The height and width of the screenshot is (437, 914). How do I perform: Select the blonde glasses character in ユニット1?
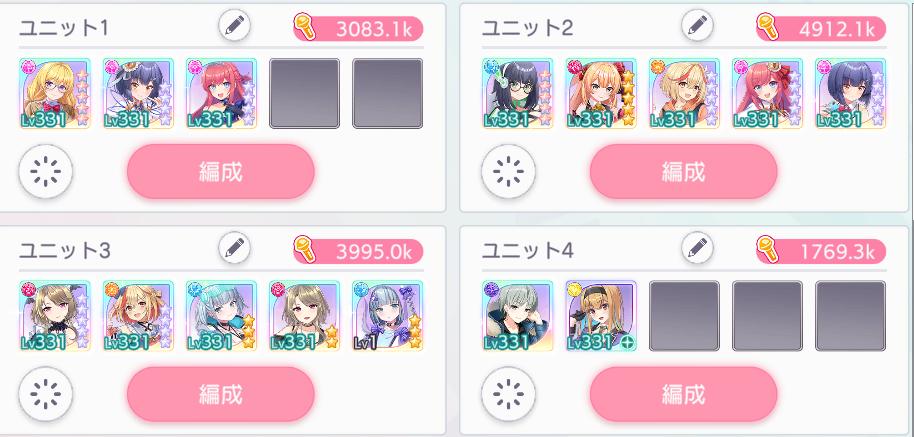point(55,93)
